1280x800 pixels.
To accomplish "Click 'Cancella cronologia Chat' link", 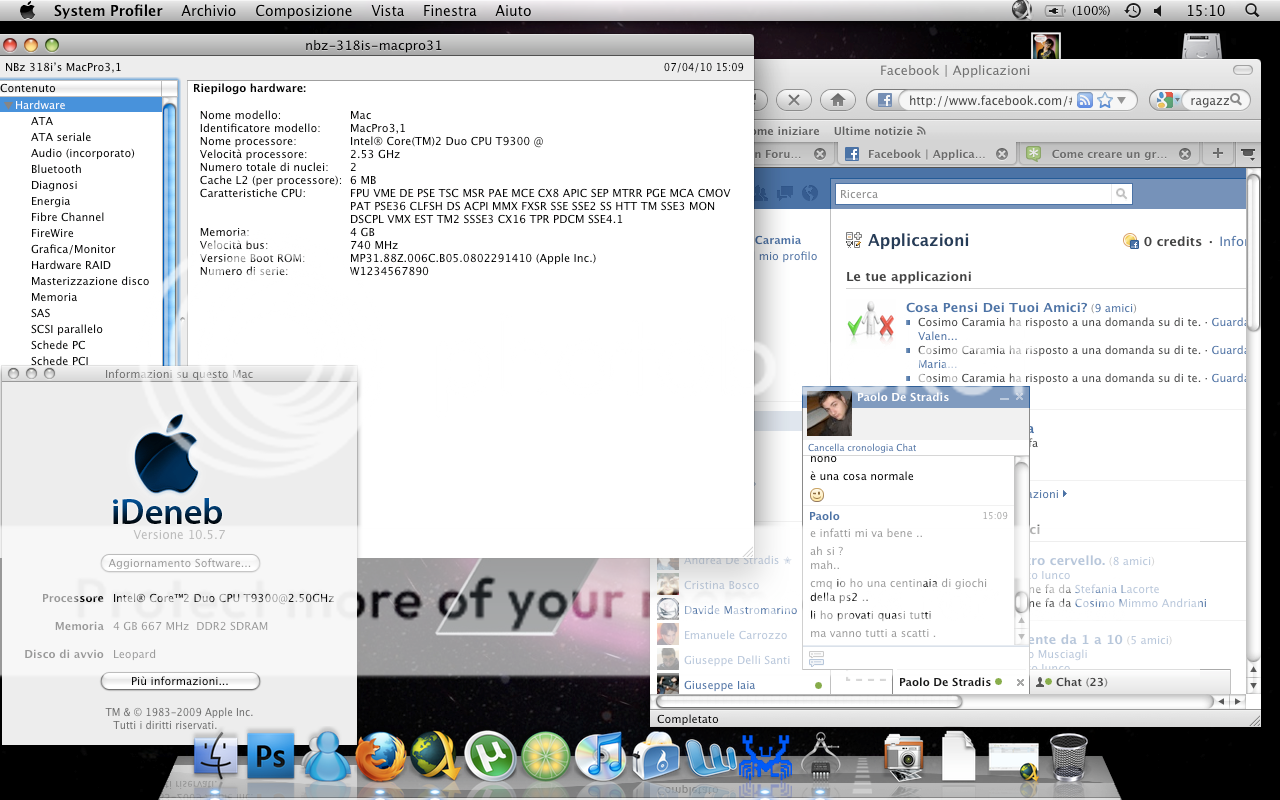I will 861,448.
